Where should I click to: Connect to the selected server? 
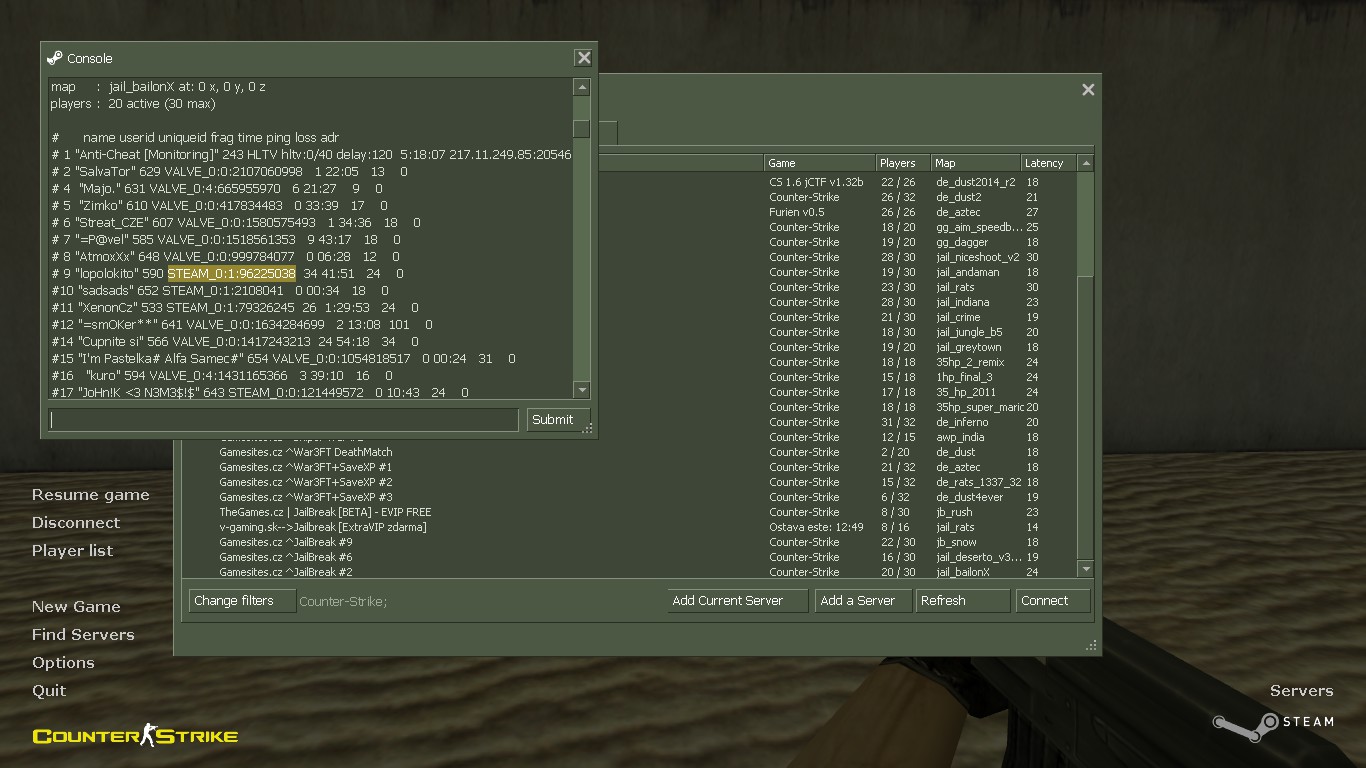(1053, 601)
